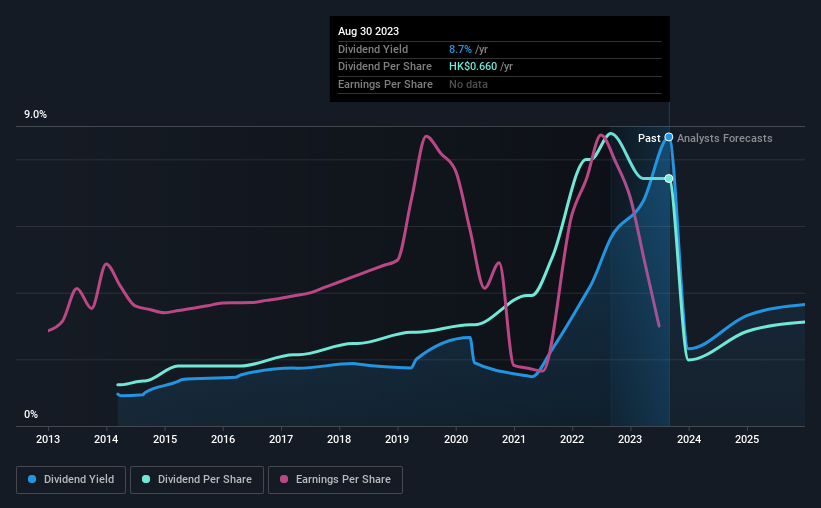Select the teal Dividend Per Share data point marker
The height and width of the screenshot is (508, 821).
pos(669,179)
